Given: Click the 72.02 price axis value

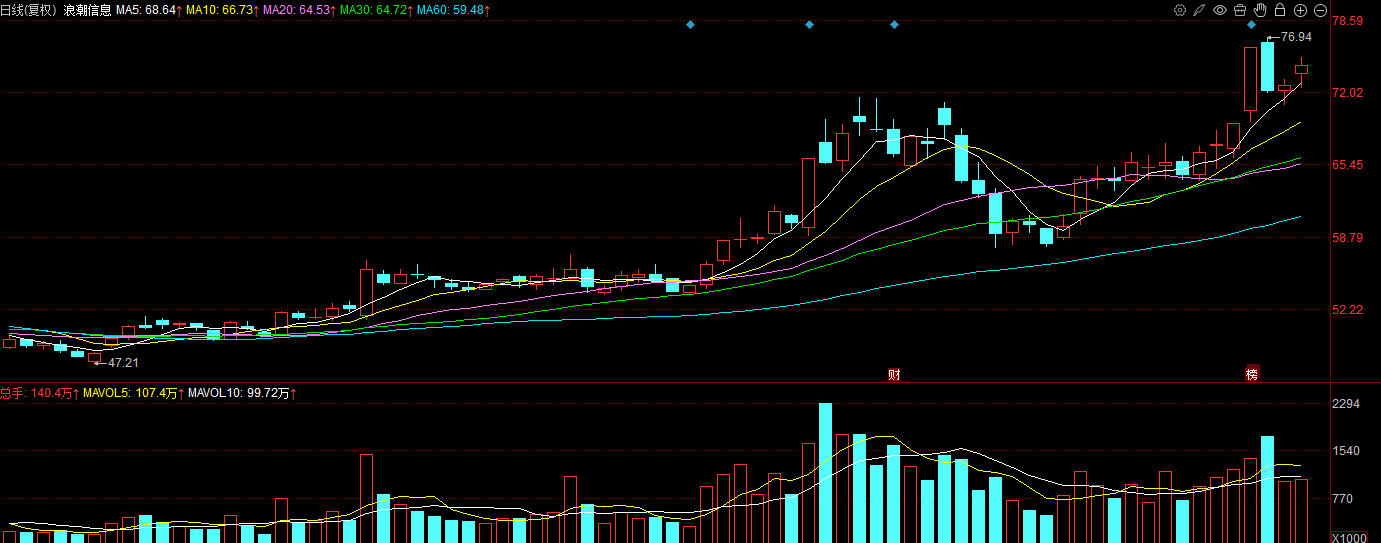Looking at the screenshot, I should pos(1348,93).
